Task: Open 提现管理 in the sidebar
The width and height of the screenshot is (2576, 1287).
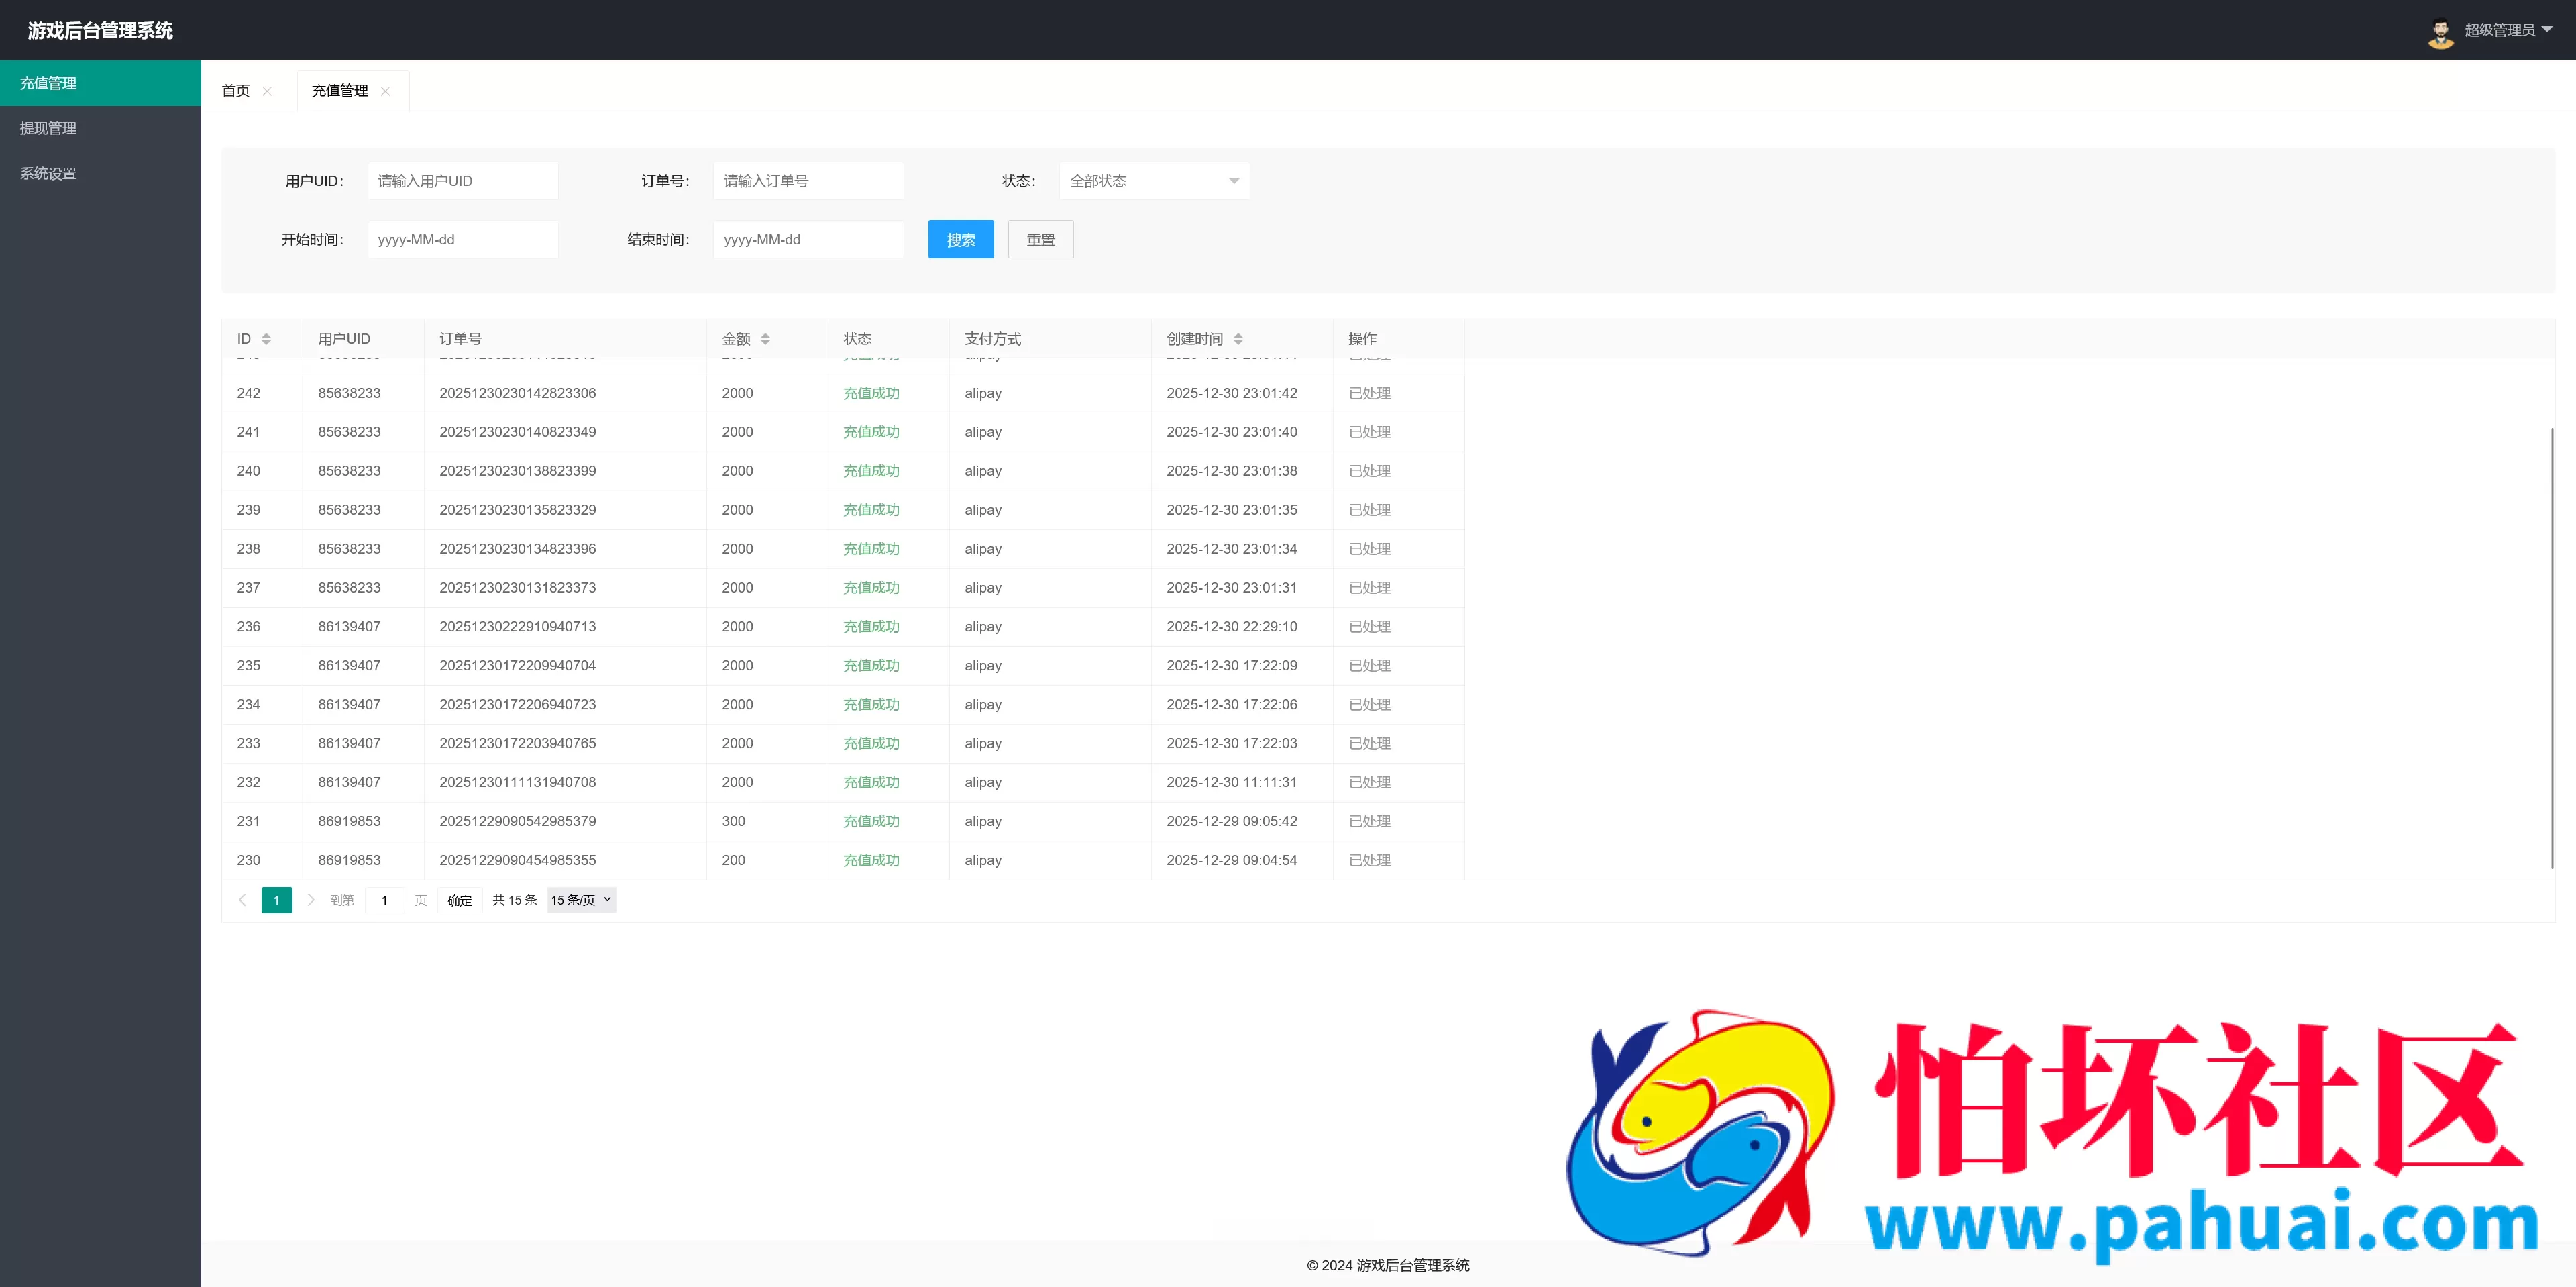Action: coord(100,128)
